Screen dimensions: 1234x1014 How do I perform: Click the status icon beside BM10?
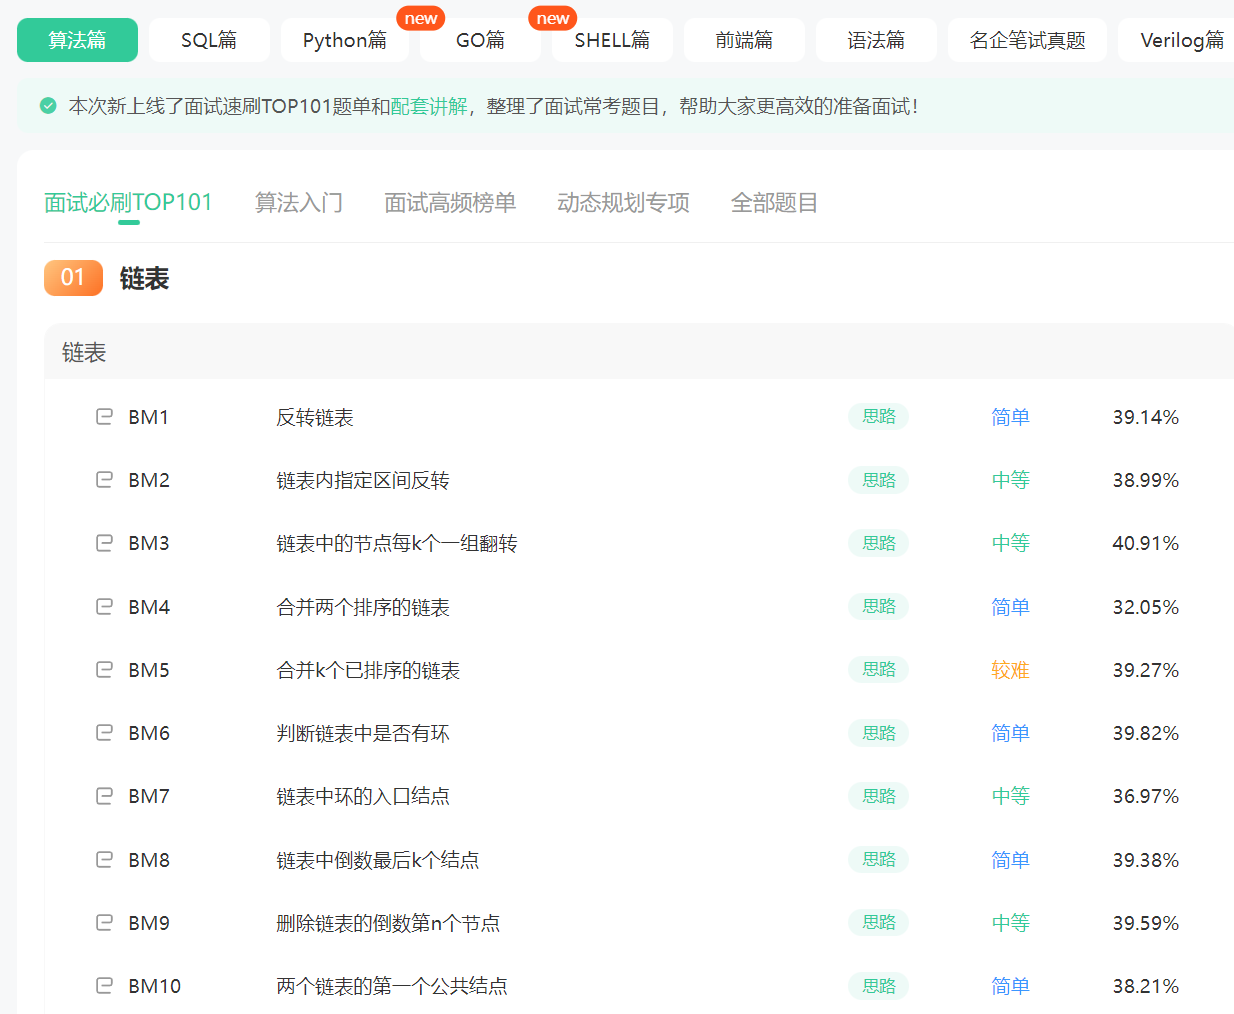point(104,985)
